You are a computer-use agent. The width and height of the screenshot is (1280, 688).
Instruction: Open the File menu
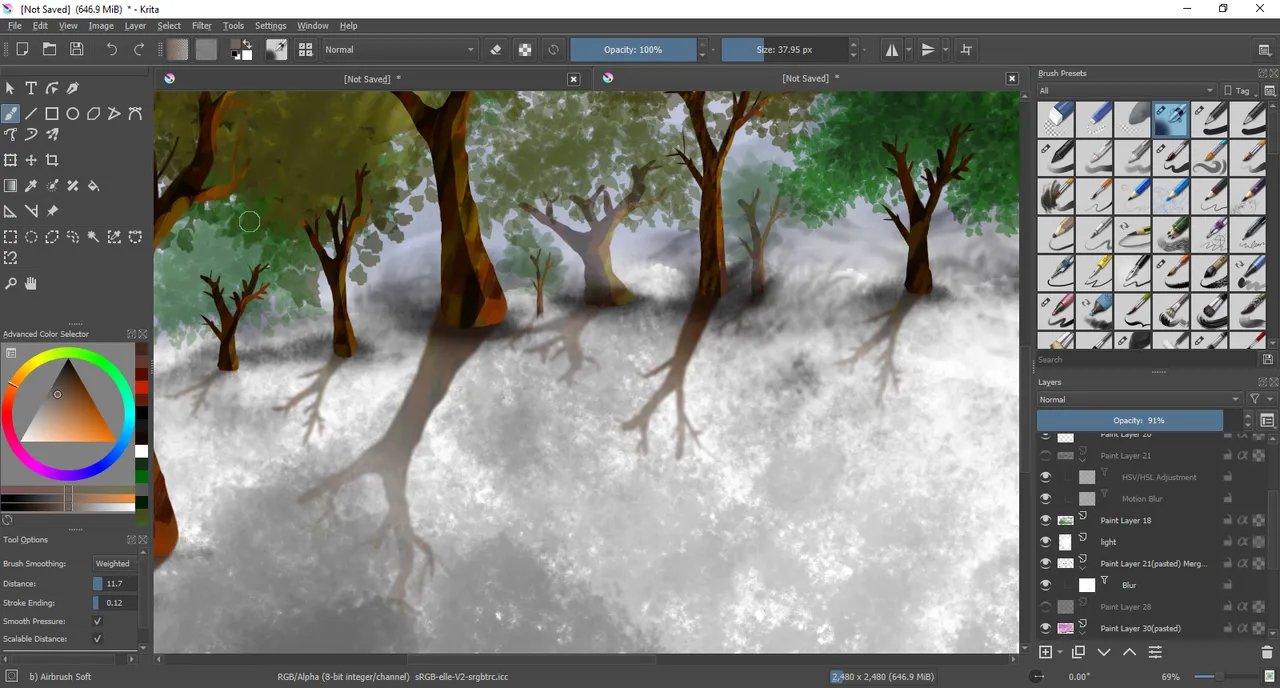(x=15, y=26)
